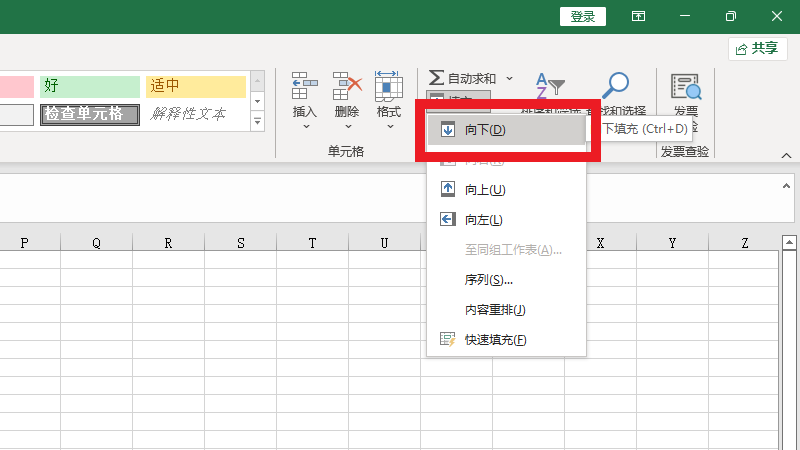
Task: Click the invoice check icon (发票查验)
Action: click(686, 88)
